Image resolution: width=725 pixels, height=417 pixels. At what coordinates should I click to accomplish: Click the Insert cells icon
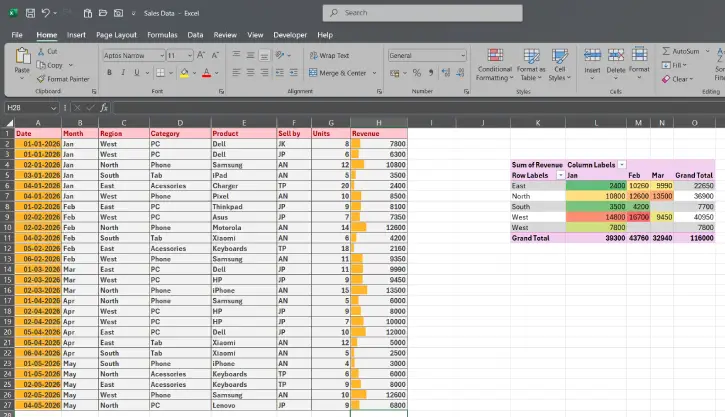(592, 55)
